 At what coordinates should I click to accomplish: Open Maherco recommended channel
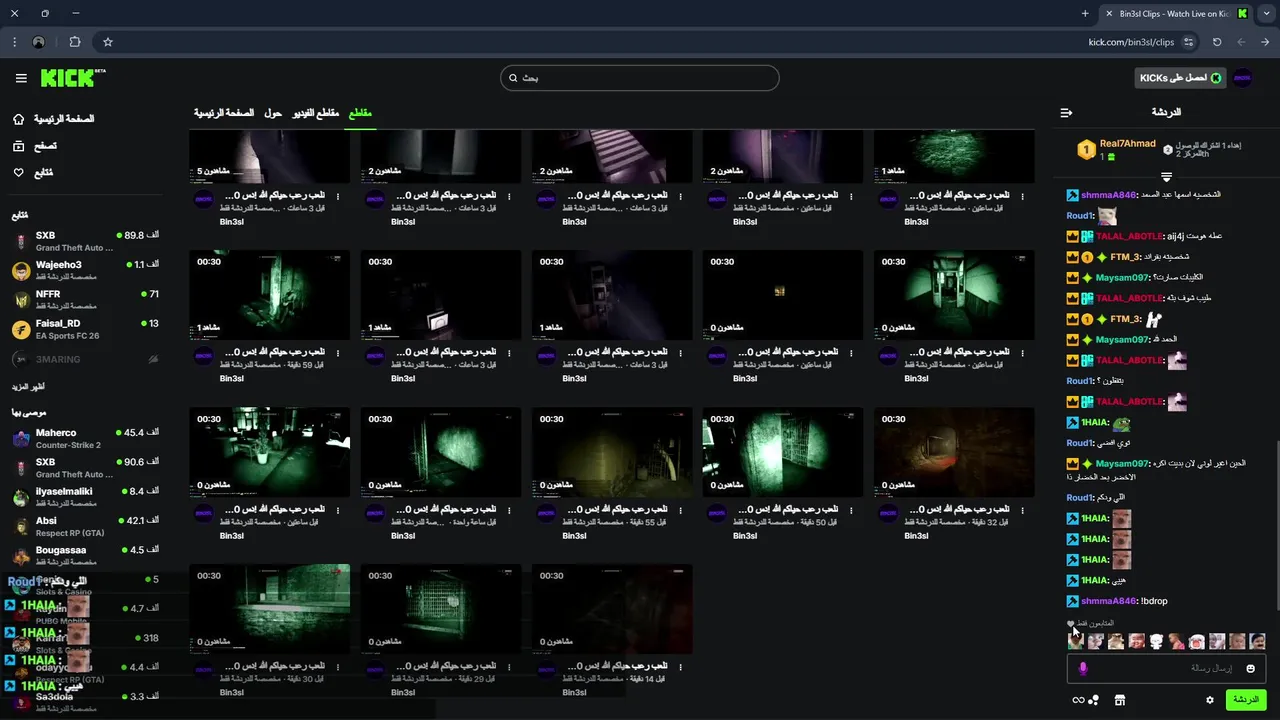point(85,438)
